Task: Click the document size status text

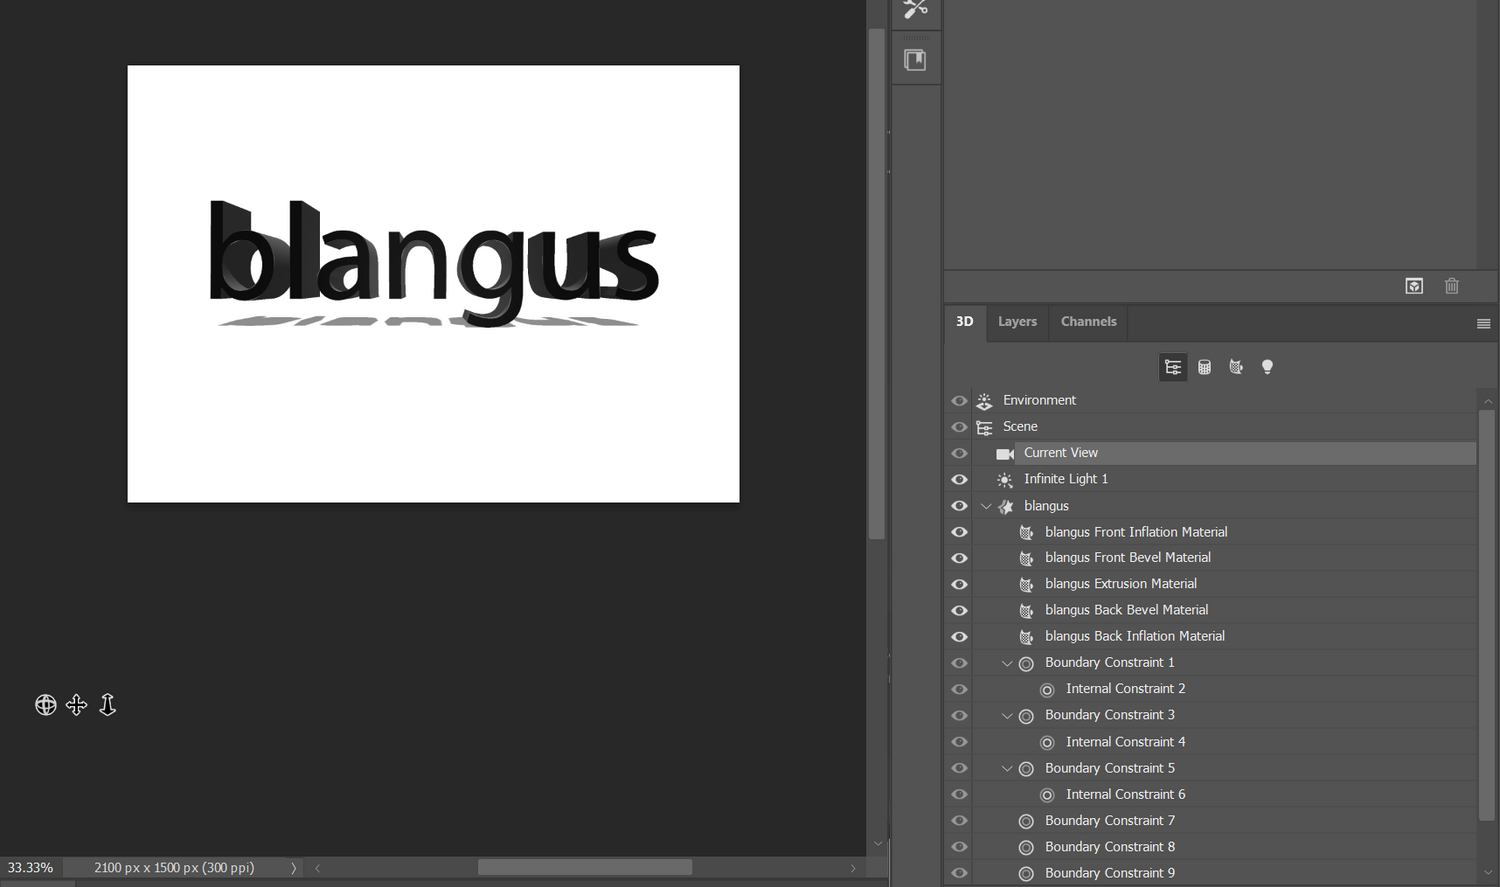Action: click(174, 868)
